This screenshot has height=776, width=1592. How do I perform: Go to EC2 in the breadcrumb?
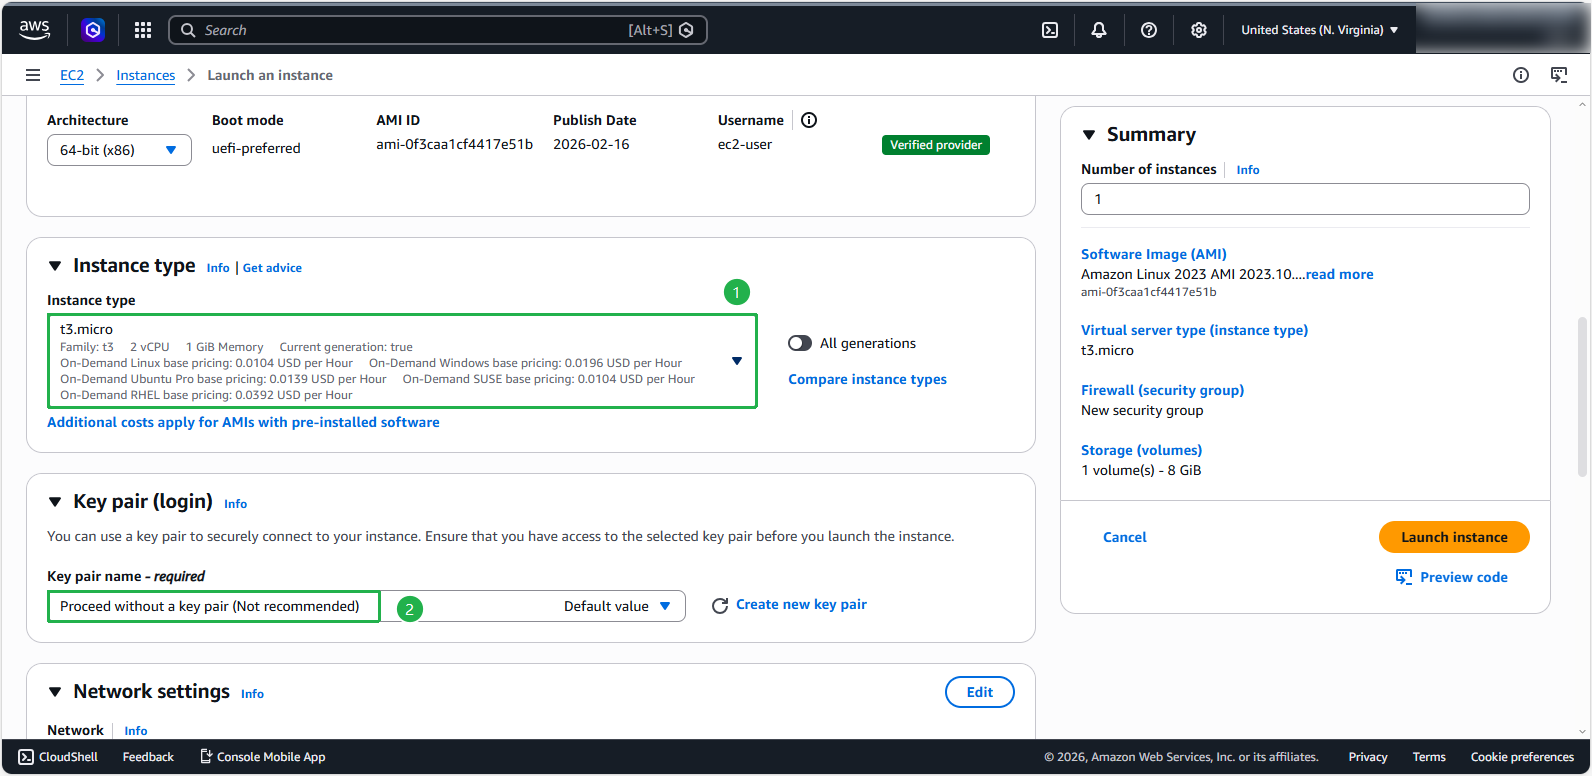tap(72, 75)
